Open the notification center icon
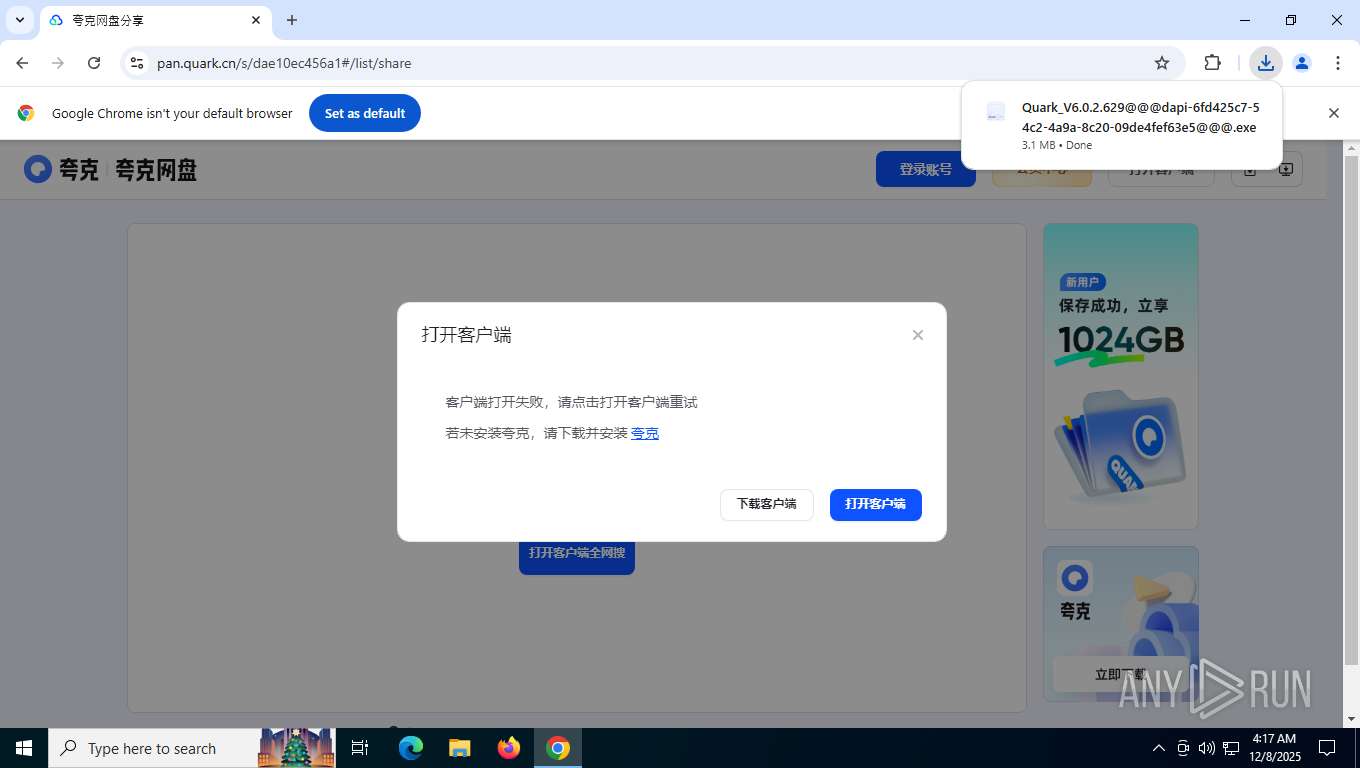 tap(1327, 748)
